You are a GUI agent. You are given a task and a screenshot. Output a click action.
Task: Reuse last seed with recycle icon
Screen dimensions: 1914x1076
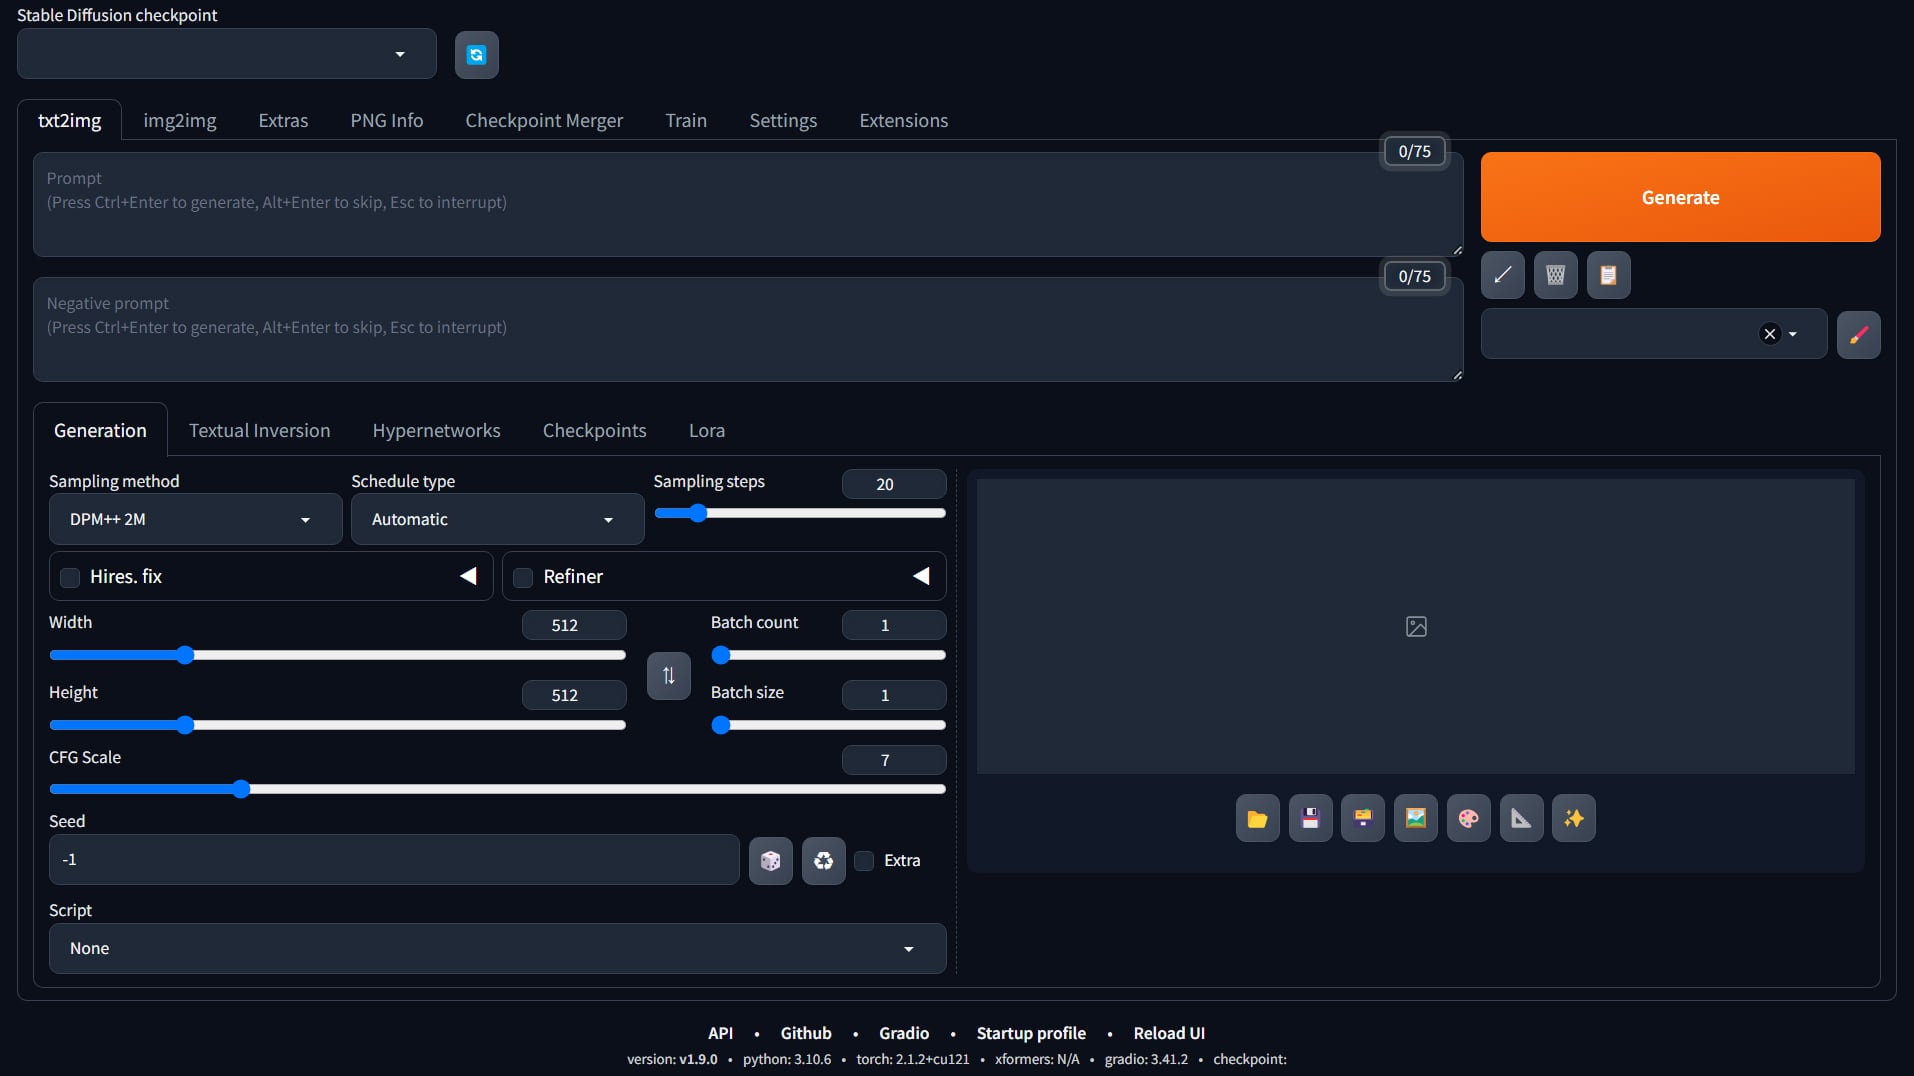(x=824, y=860)
